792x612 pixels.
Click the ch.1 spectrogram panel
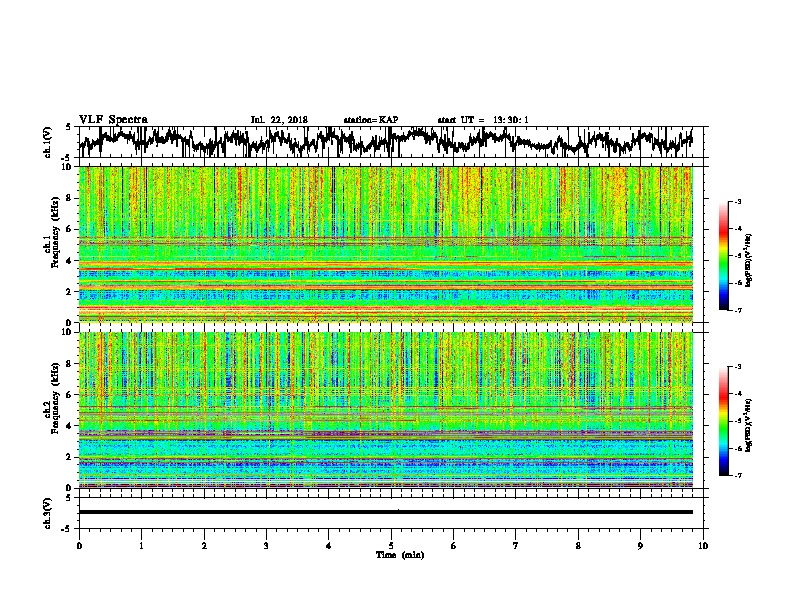[386, 244]
